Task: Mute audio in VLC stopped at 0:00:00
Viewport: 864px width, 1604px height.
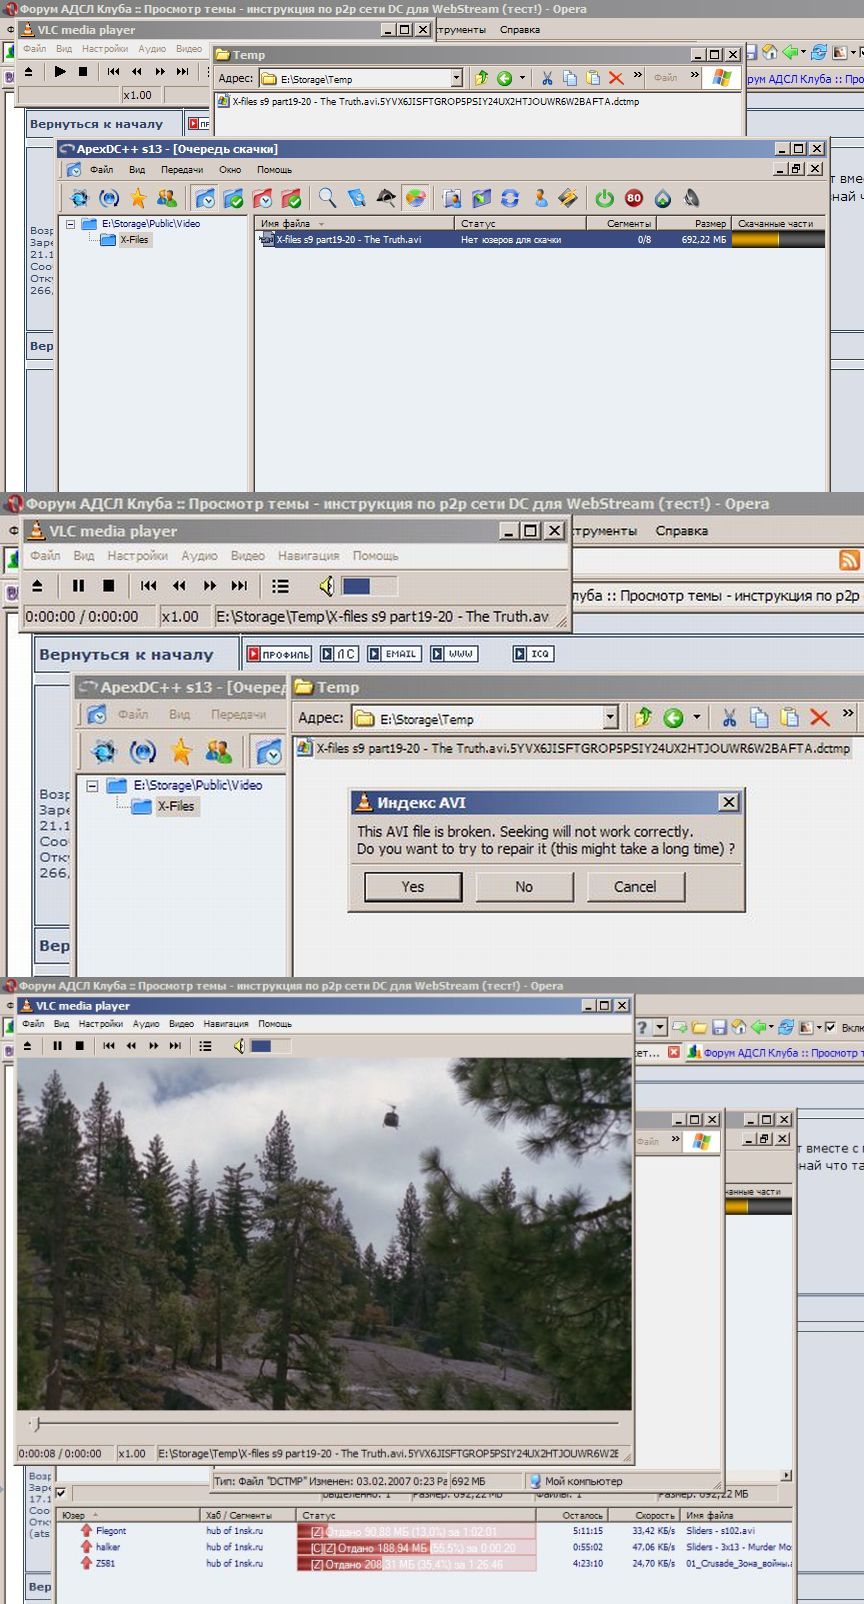Action: coord(326,586)
